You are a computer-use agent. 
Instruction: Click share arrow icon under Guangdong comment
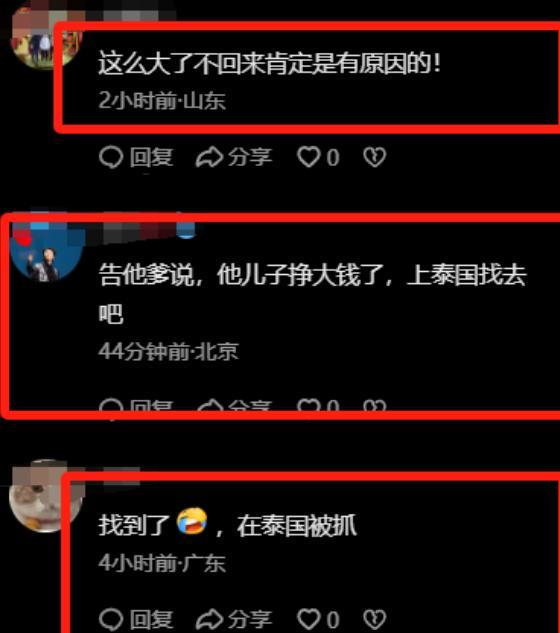click(209, 619)
